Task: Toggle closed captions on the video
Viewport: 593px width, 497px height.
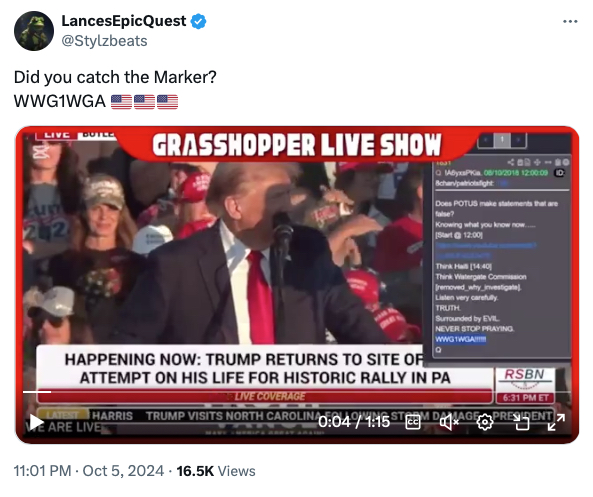Action: tap(413, 422)
